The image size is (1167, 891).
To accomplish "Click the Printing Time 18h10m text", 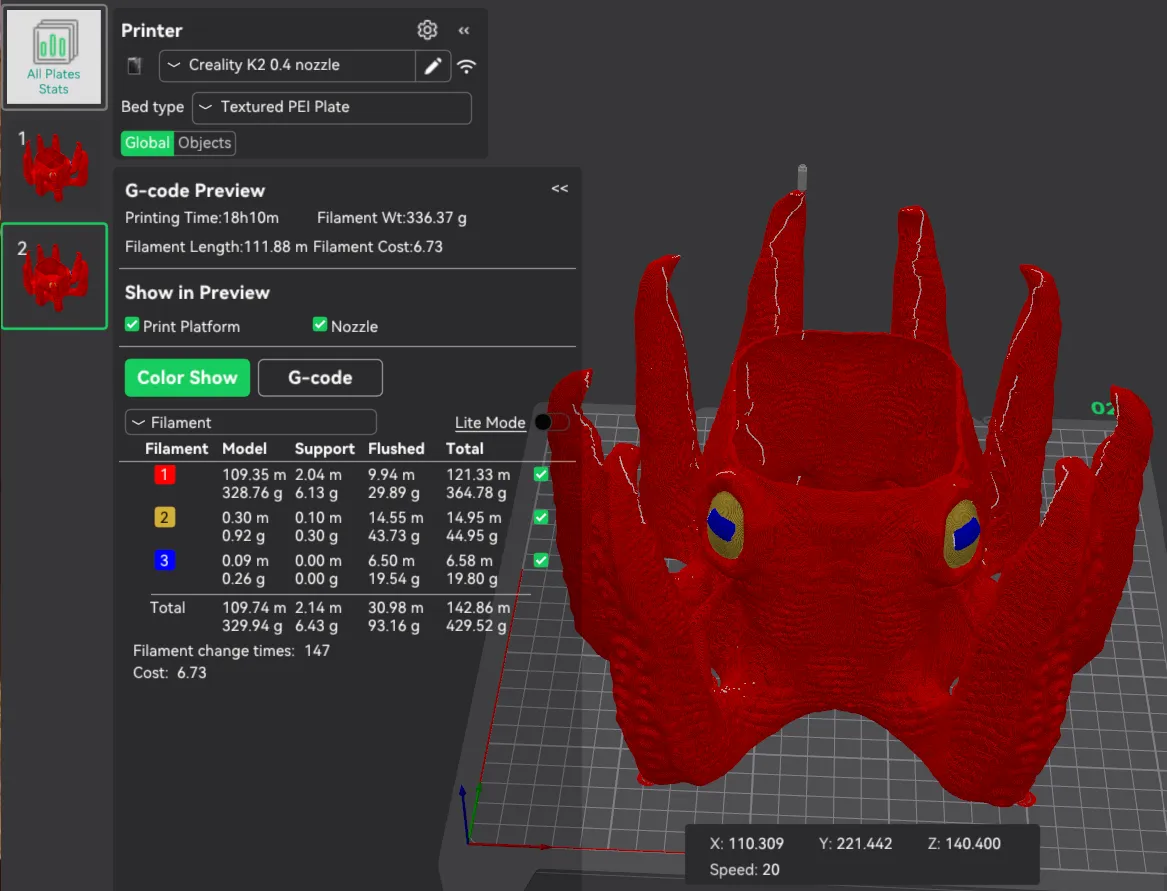I will click(x=202, y=218).
